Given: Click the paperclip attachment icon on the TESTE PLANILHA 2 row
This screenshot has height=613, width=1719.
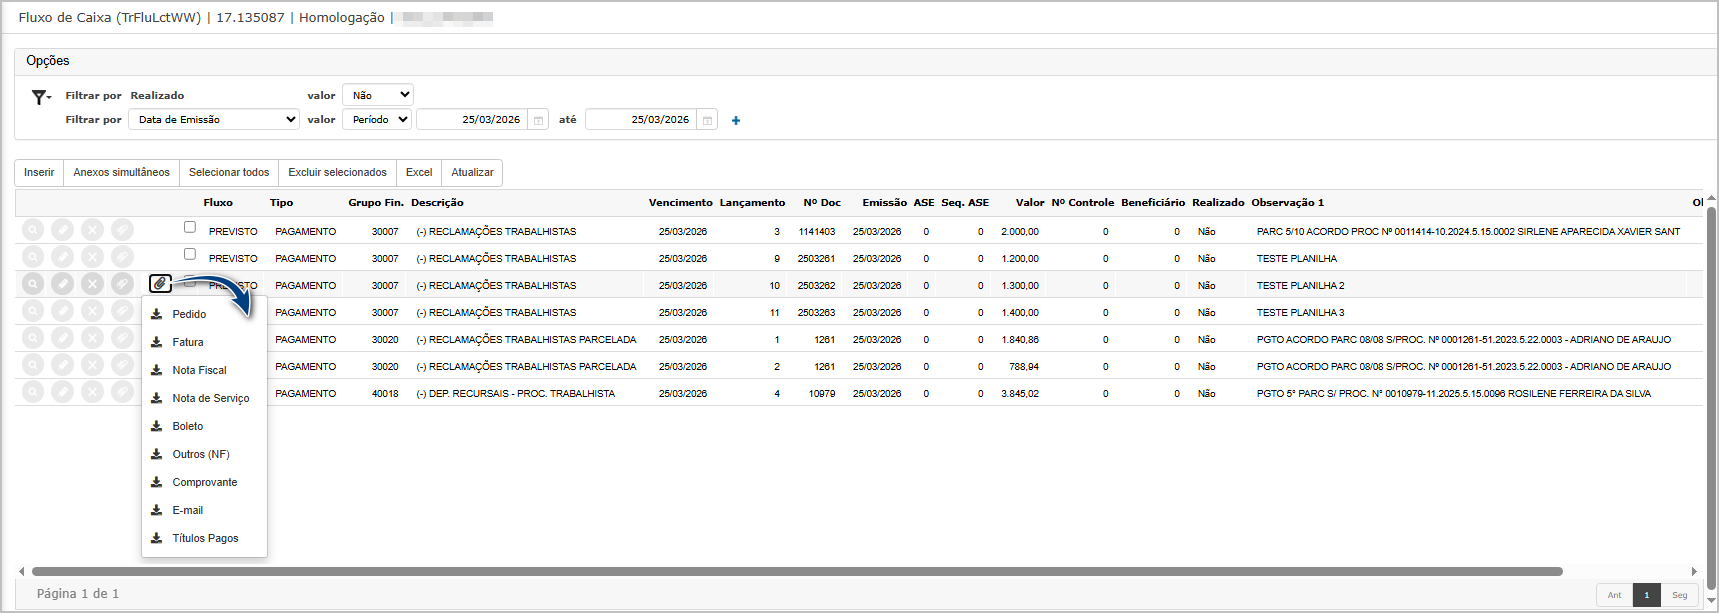Looking at the screenshot, I should [x=160, y=284].
